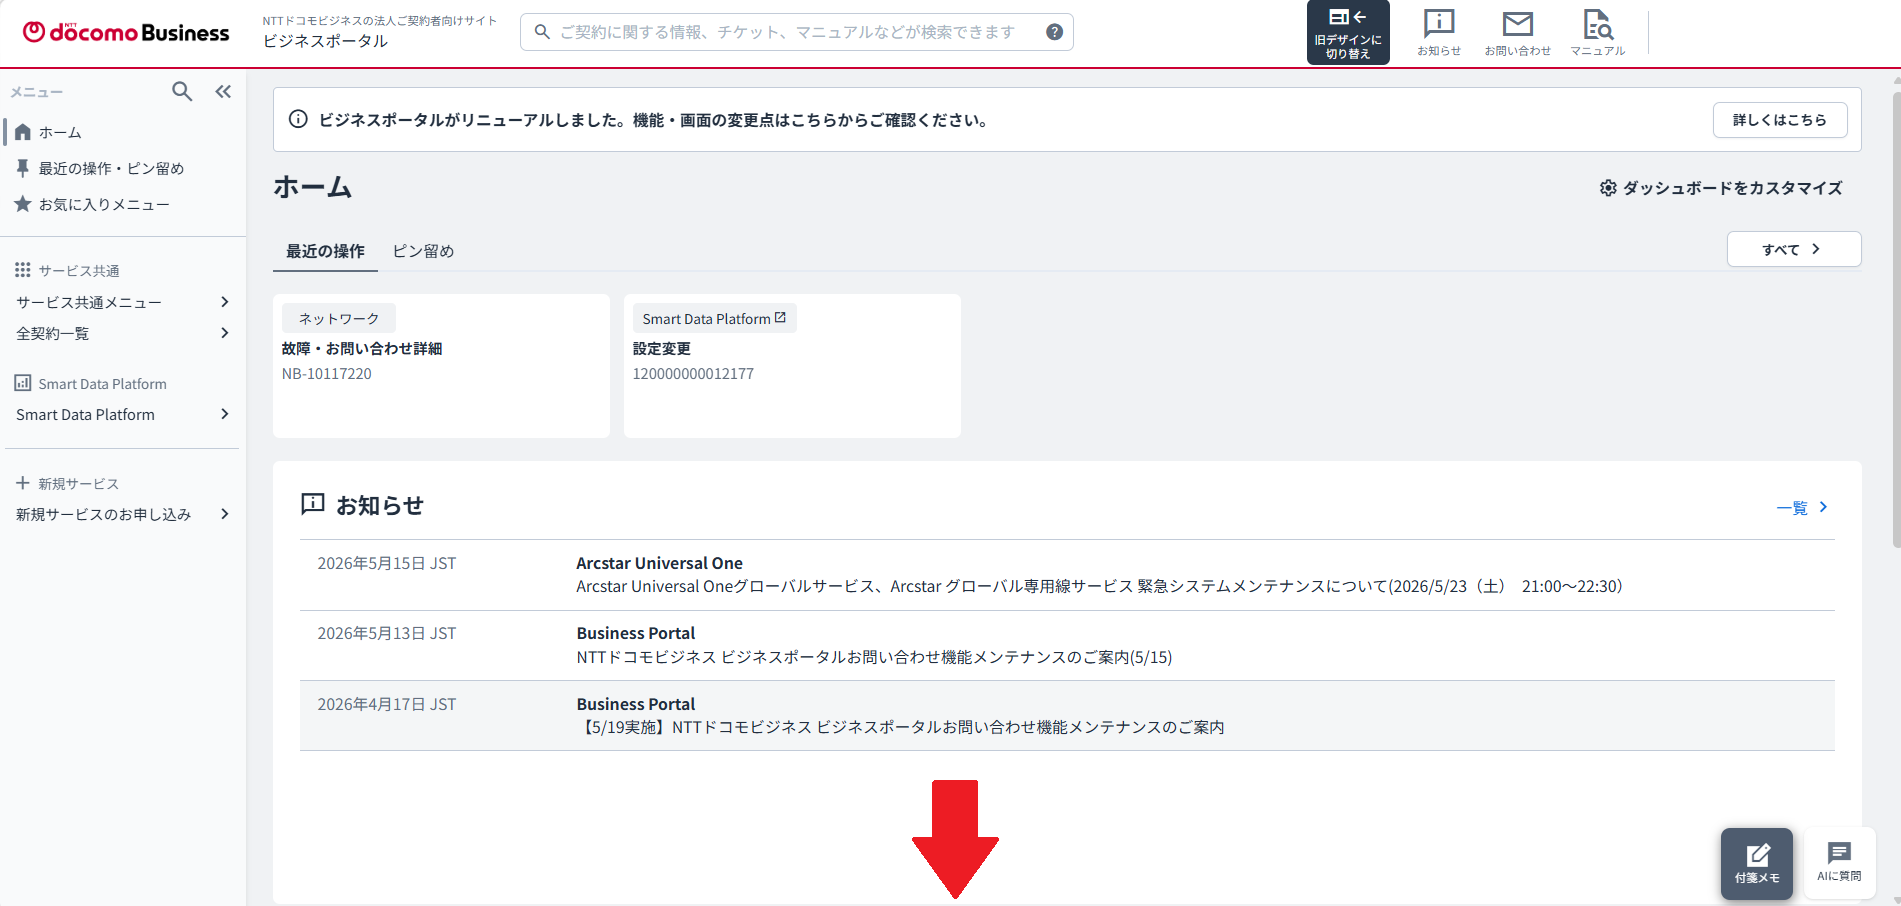Click the ビジネスポータル site title
The width and height of the screenshot is (1901, 906).
(x=325, y=41)
